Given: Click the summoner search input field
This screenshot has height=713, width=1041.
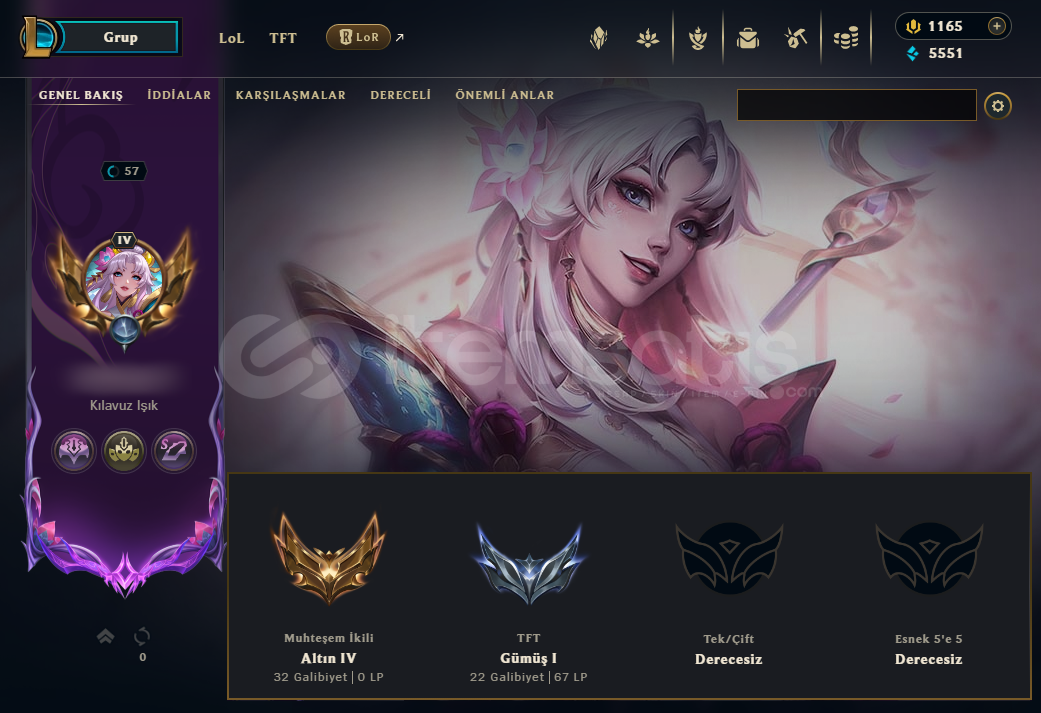Looking at the screenshot, I should [x=856, y=105].
